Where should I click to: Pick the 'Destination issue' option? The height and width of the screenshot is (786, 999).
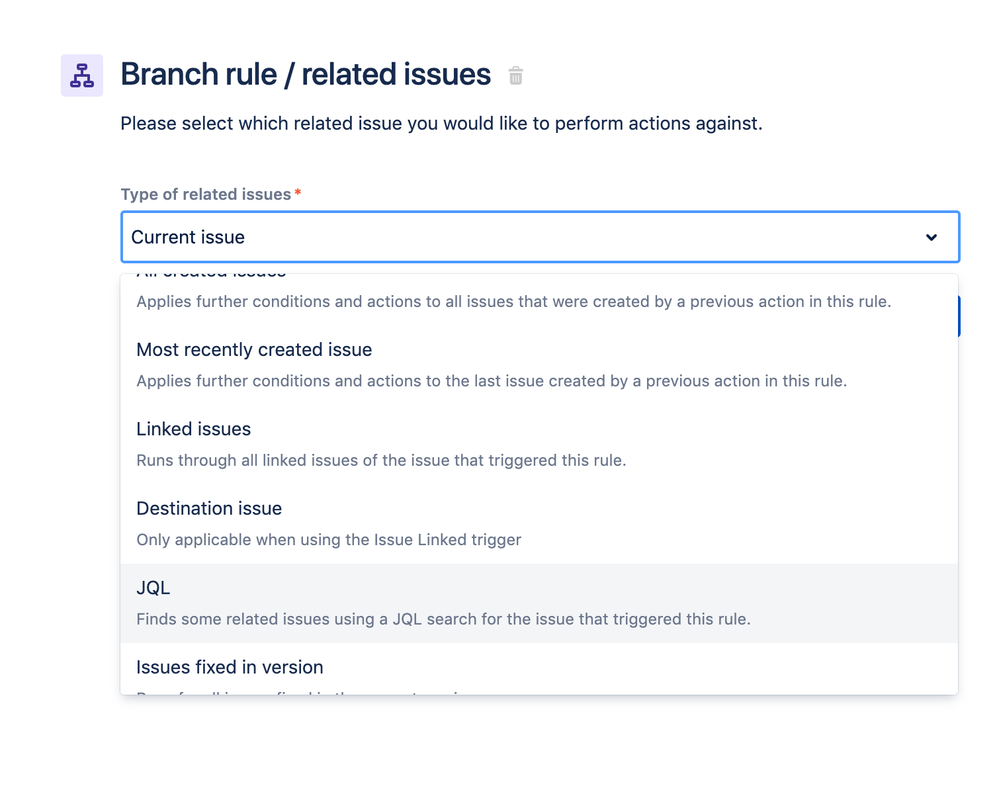538,524
